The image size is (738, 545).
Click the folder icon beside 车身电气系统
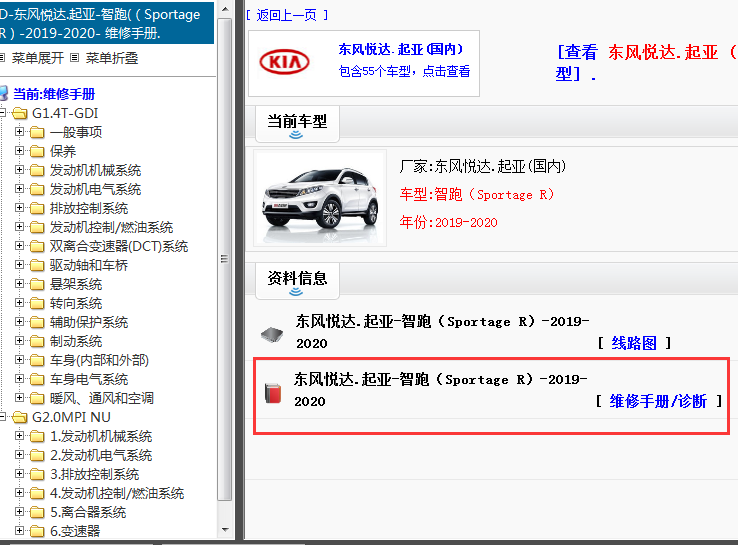[37, 379]
